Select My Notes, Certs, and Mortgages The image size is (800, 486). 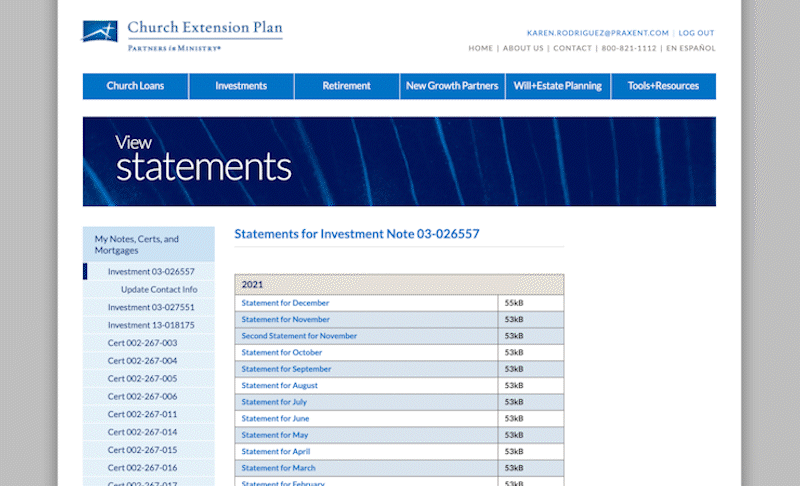(x=148, y=244)
